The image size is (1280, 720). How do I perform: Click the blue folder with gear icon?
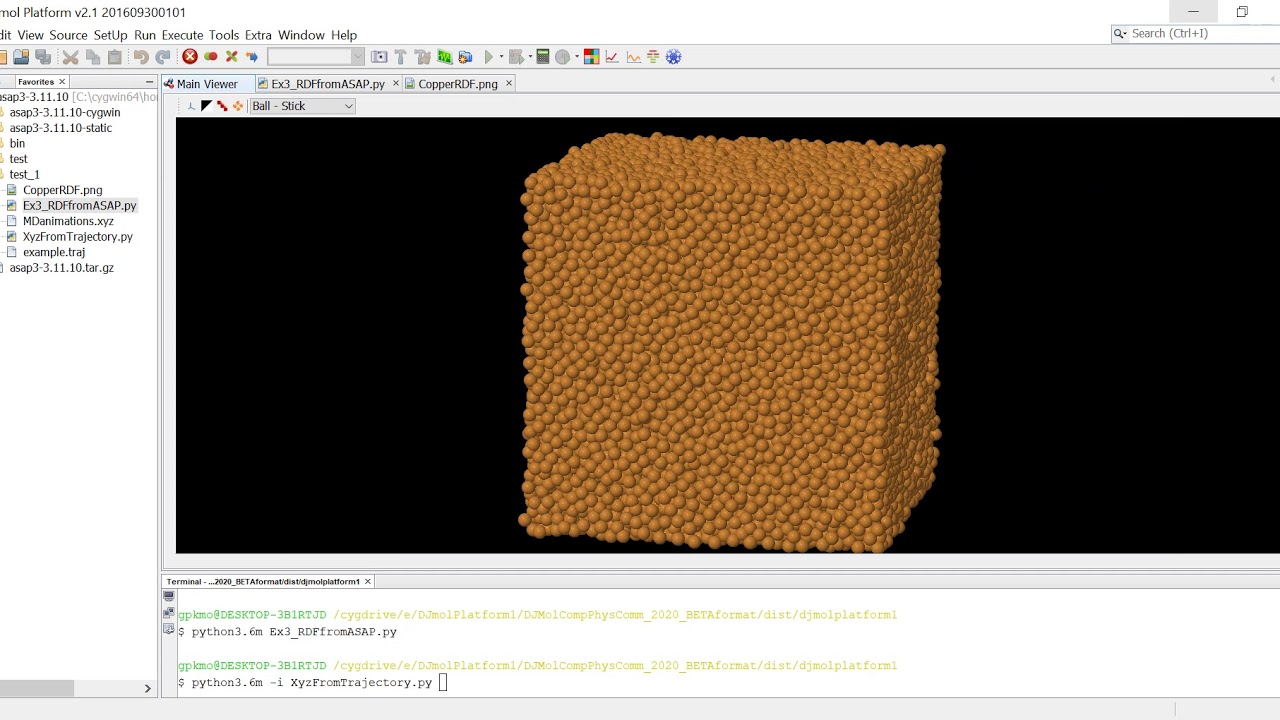[465, 57]
